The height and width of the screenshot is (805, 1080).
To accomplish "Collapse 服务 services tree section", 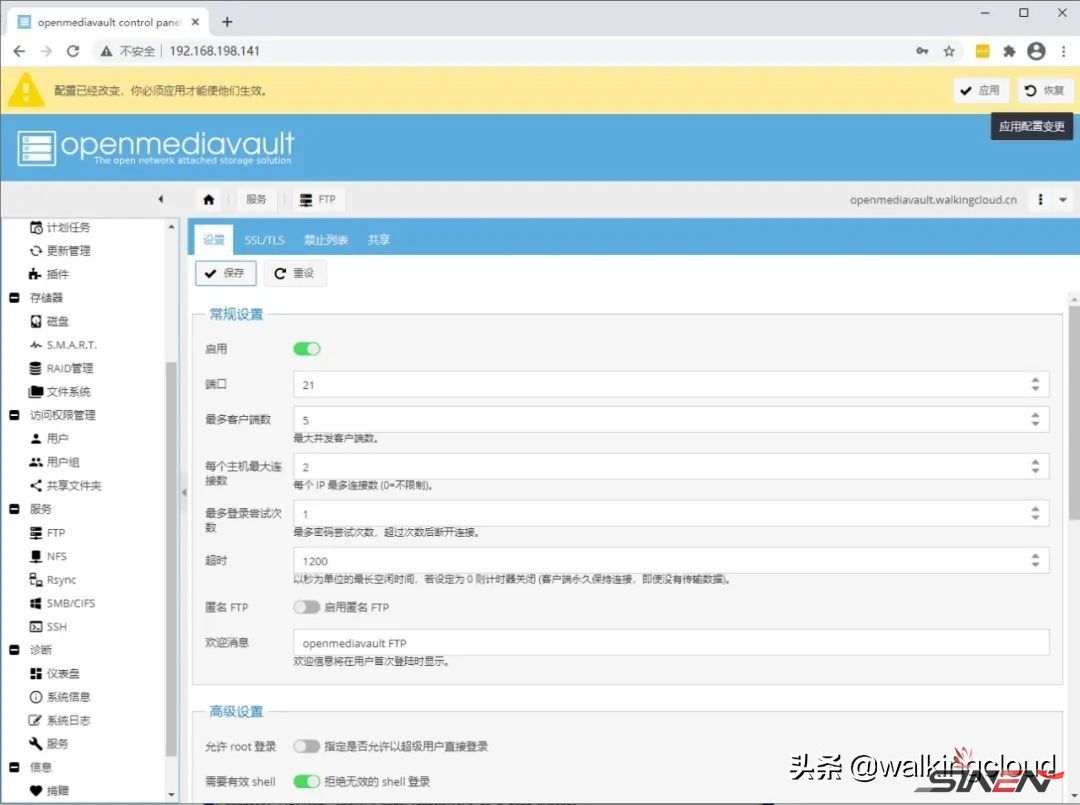I will click(14, 509).
